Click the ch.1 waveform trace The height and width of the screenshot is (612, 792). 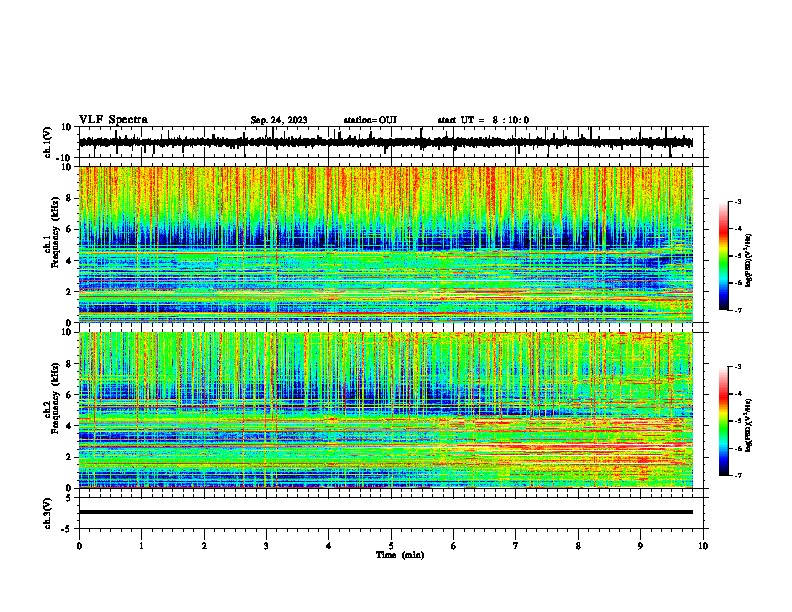click(x=386, y=142)
